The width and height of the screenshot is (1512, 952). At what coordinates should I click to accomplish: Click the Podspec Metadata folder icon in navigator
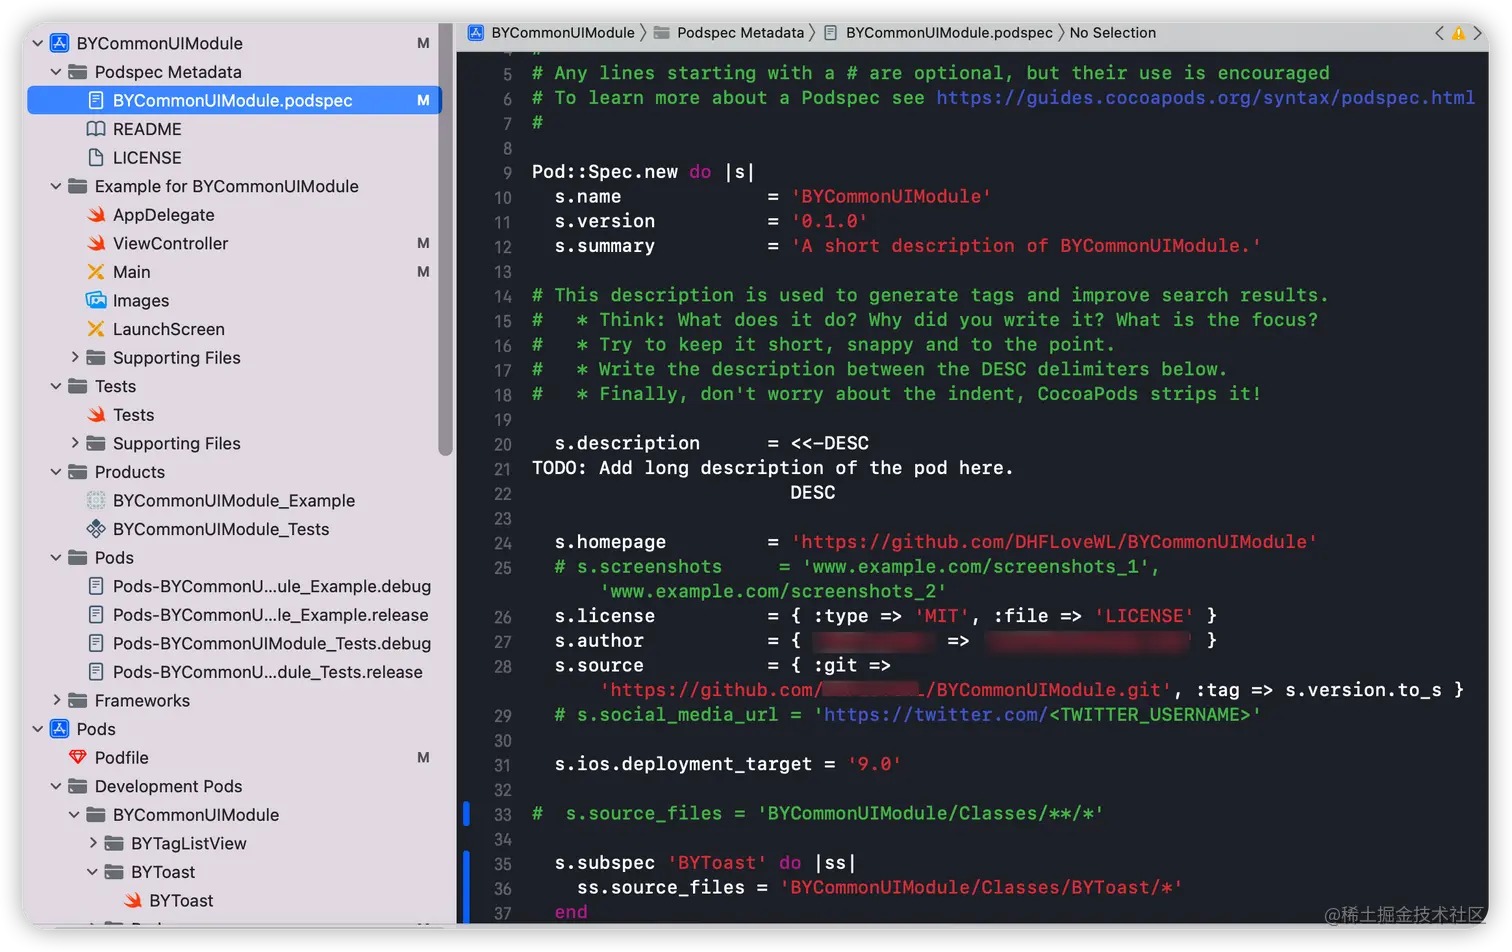click(78, 72)
